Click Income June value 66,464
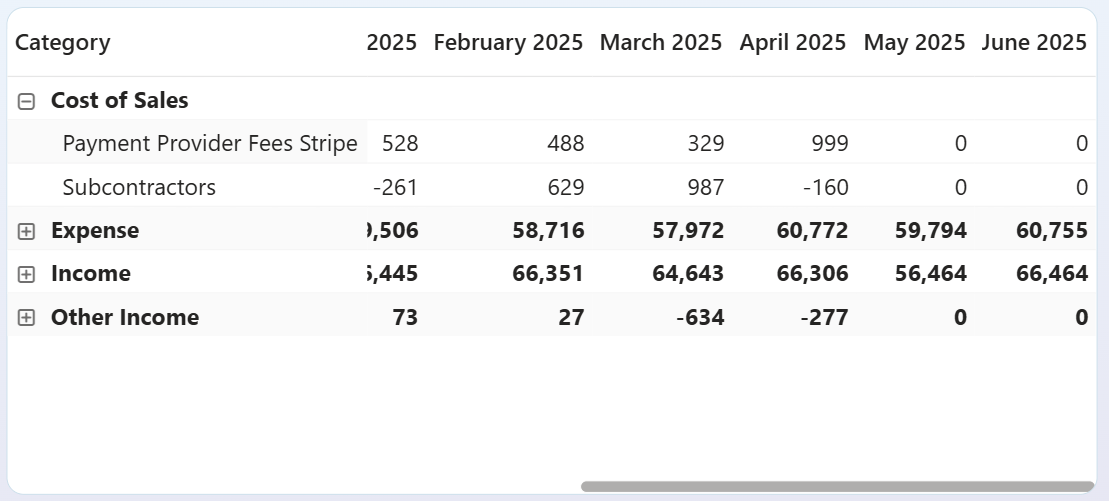The image size is (1109, 501). (x=1052, y=274)
